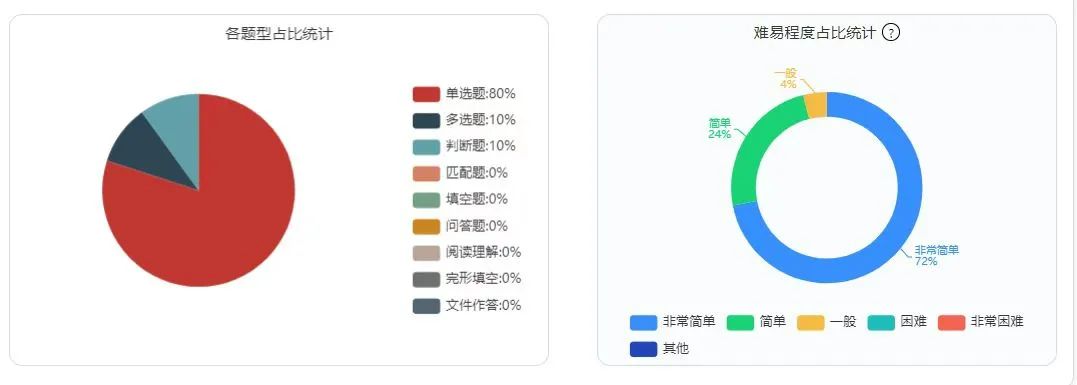Click the 填空题 legend color swatch
The width and height of the screenshot is (1077, 385).
pos(426,199)
